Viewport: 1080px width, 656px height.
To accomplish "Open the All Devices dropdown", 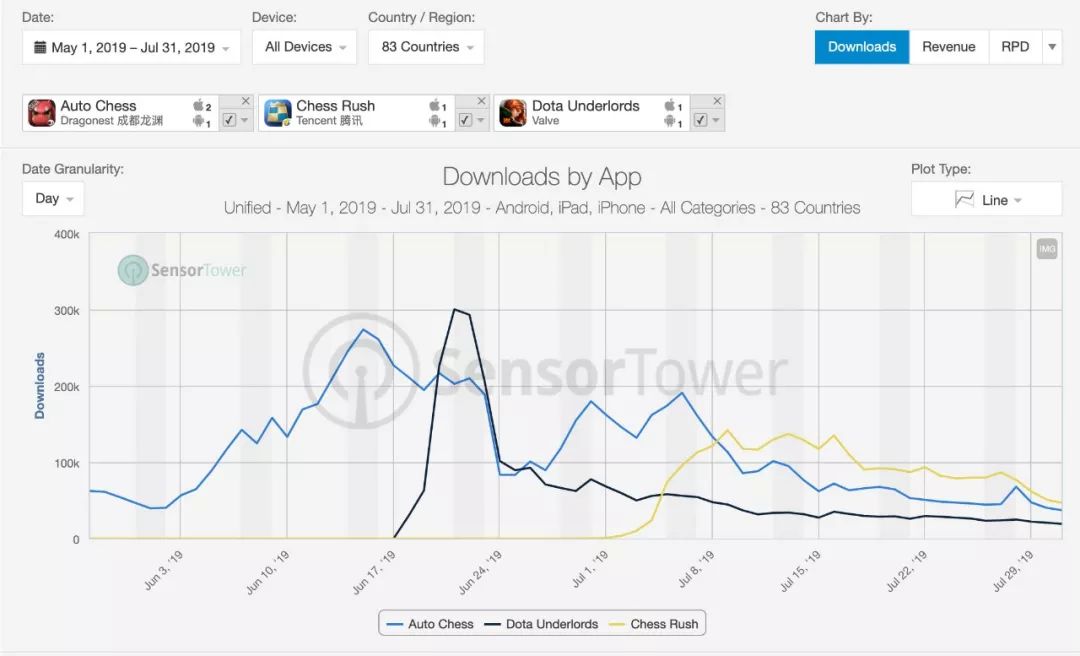I will 305,47.
